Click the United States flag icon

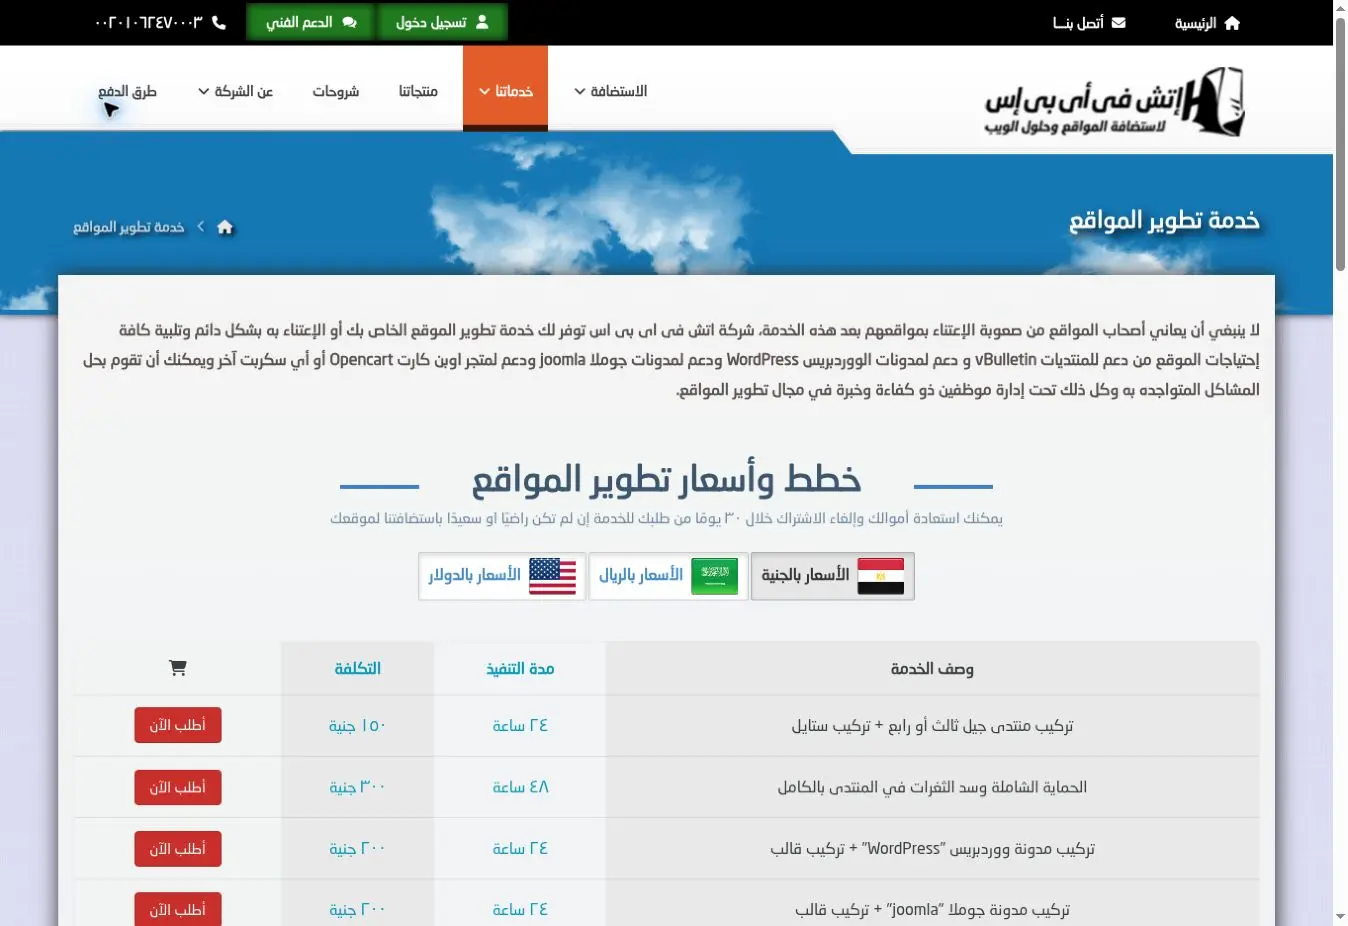point(552,576)
